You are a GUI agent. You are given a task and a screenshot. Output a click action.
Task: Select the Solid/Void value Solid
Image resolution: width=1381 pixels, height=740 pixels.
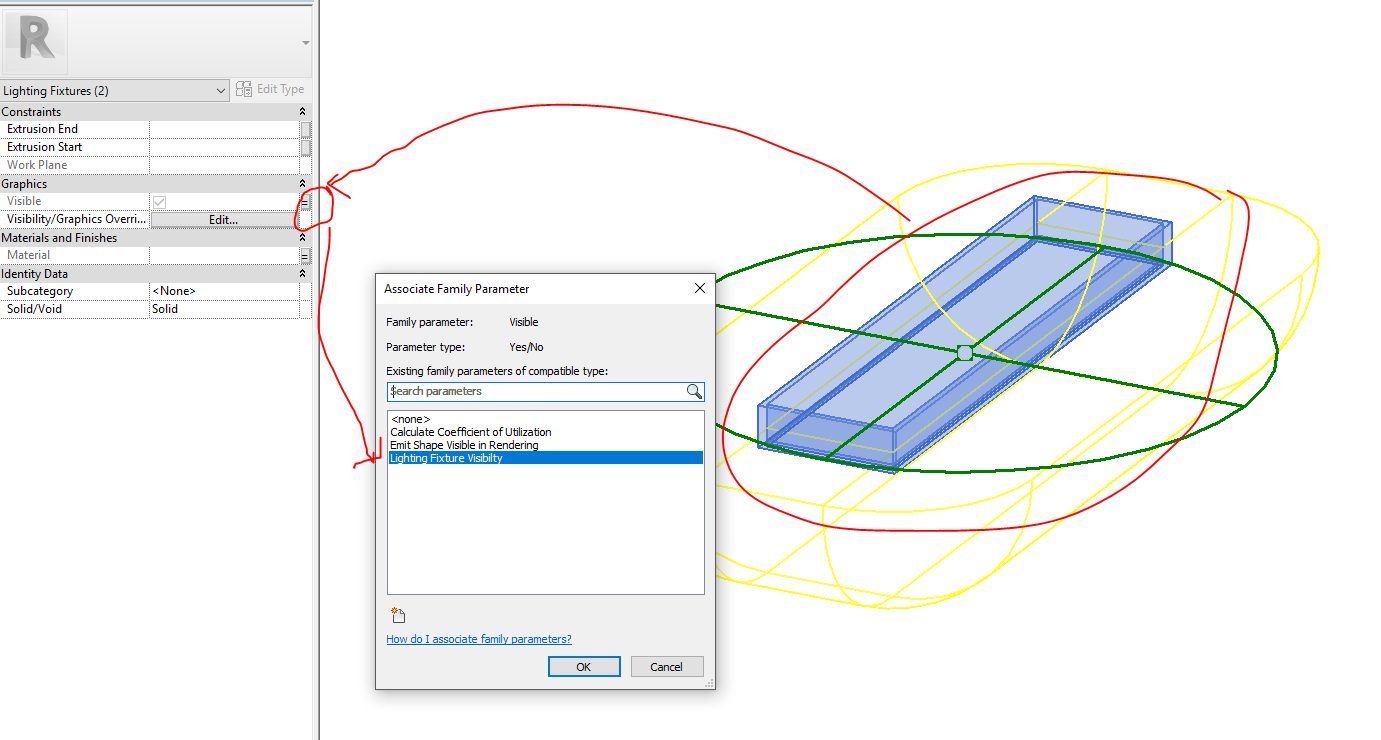click(x=224, y=309)
